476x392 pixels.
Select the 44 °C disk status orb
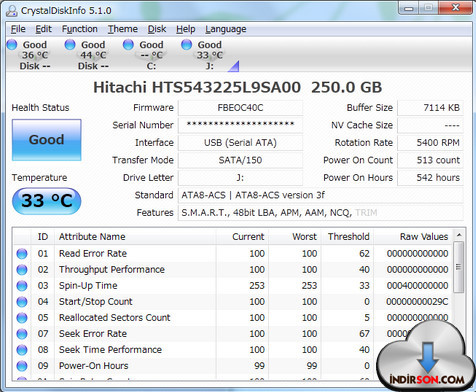[70, 45]
